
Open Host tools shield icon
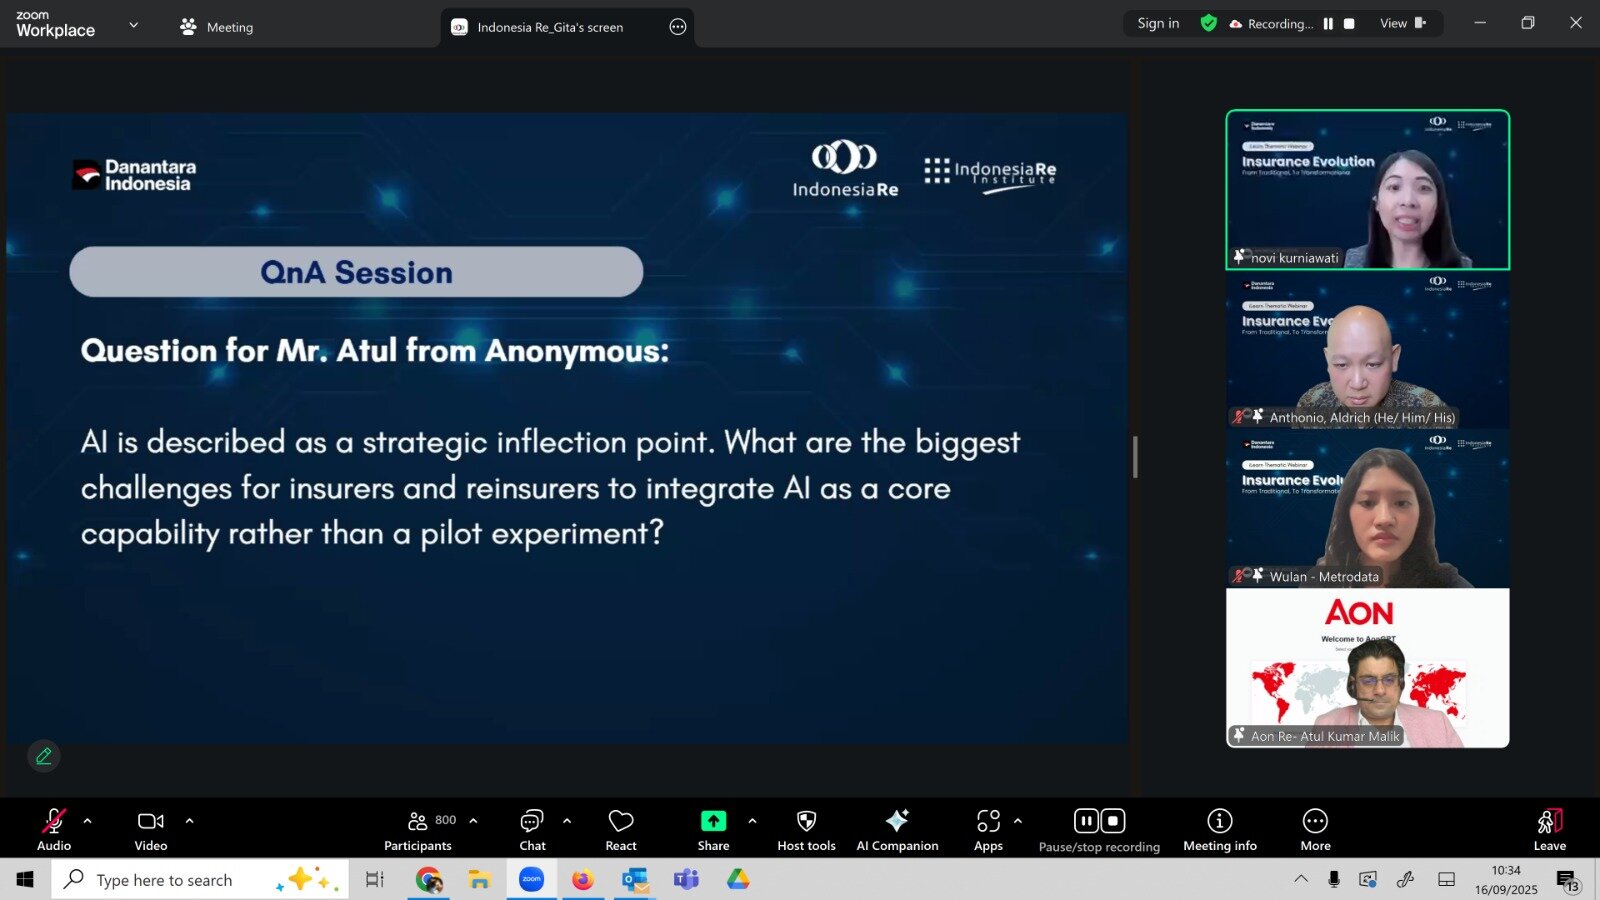(806, 829)
